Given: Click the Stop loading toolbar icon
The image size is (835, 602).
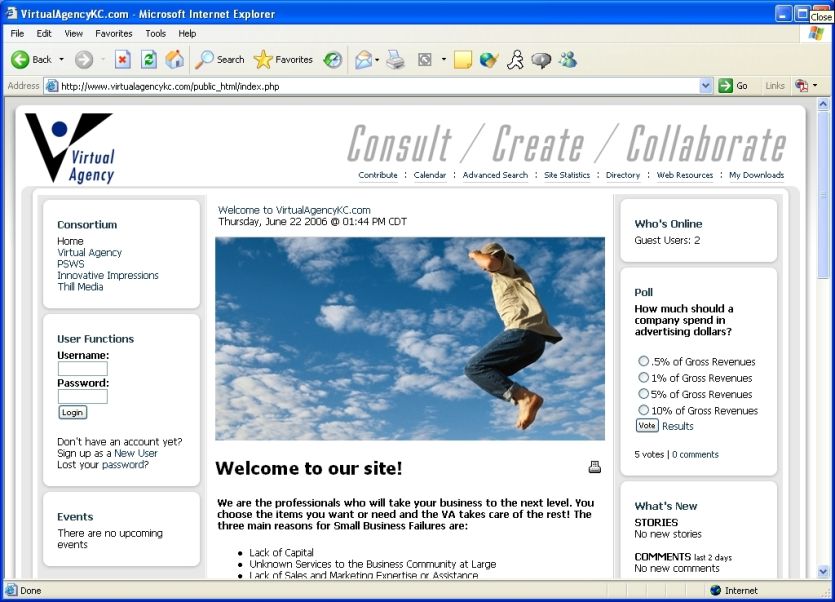Looking at the screenshot, I should (x=123, y=60).
